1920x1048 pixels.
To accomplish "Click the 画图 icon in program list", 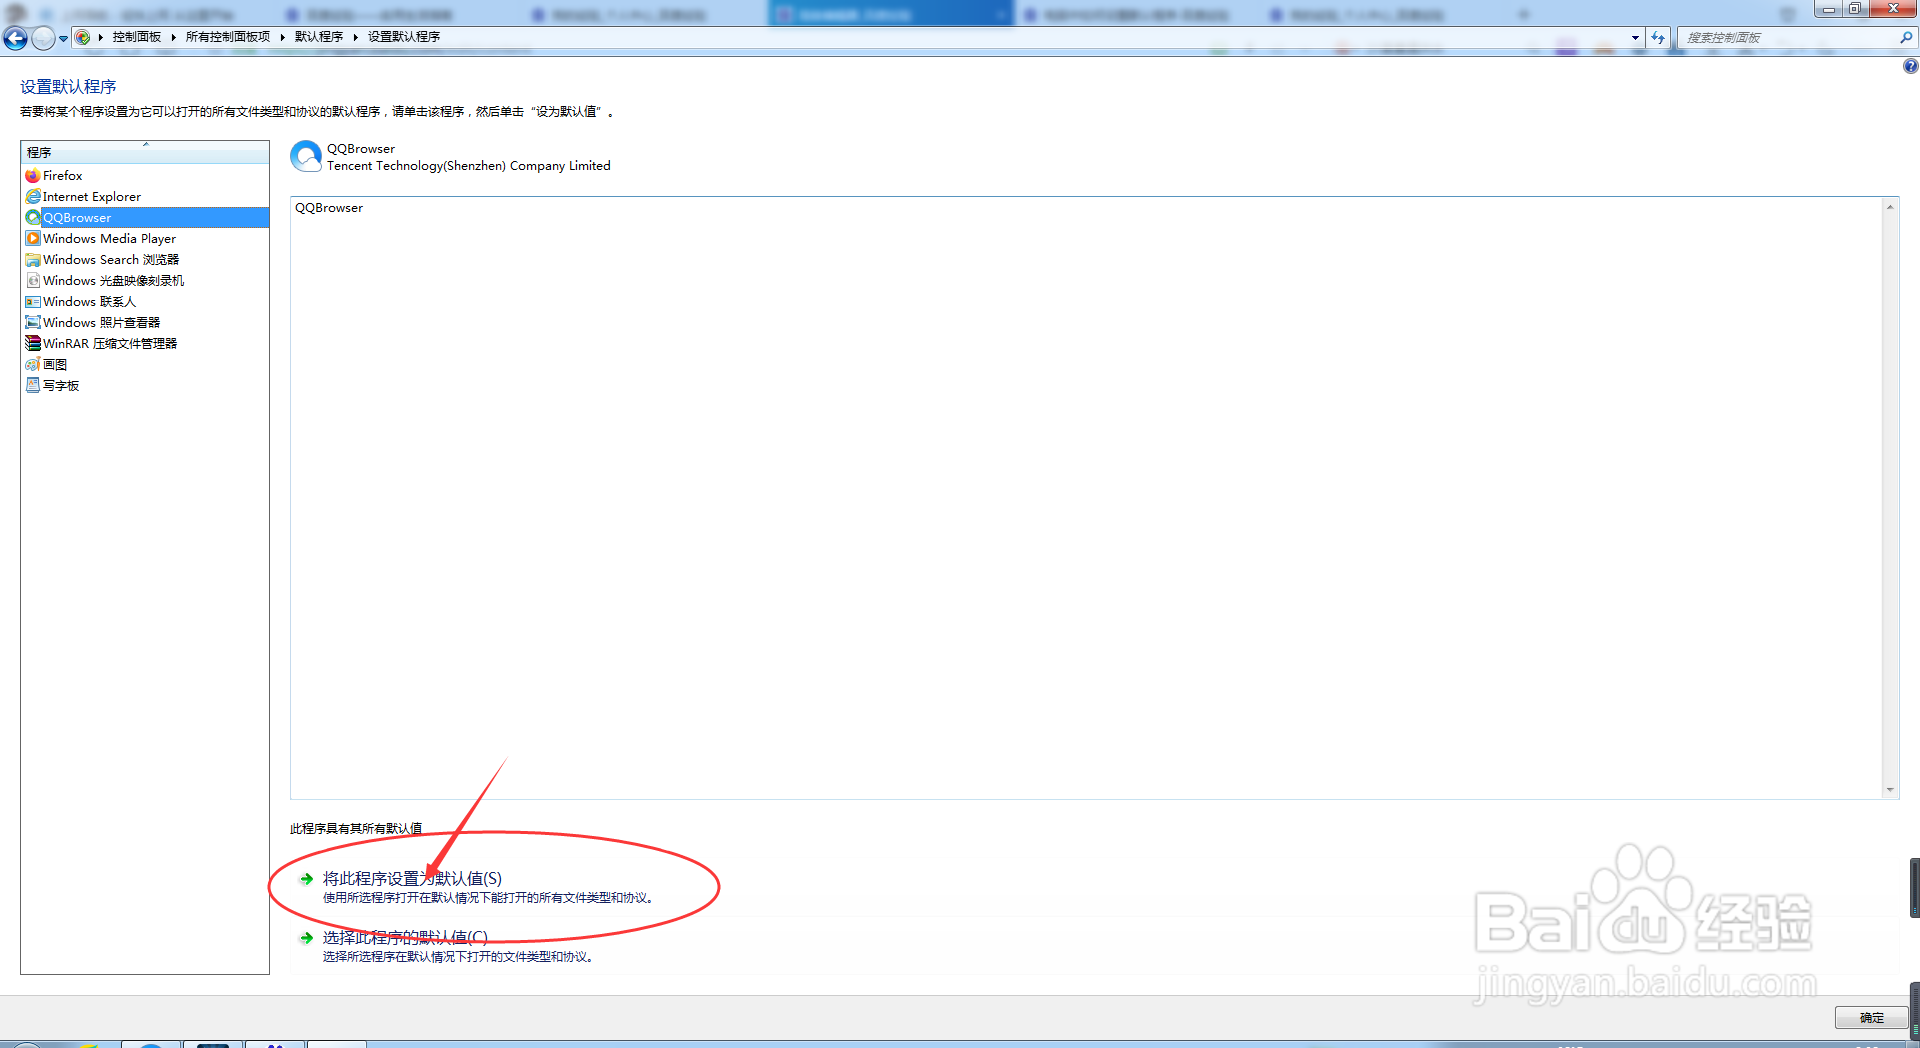I will tap(33, 365).
